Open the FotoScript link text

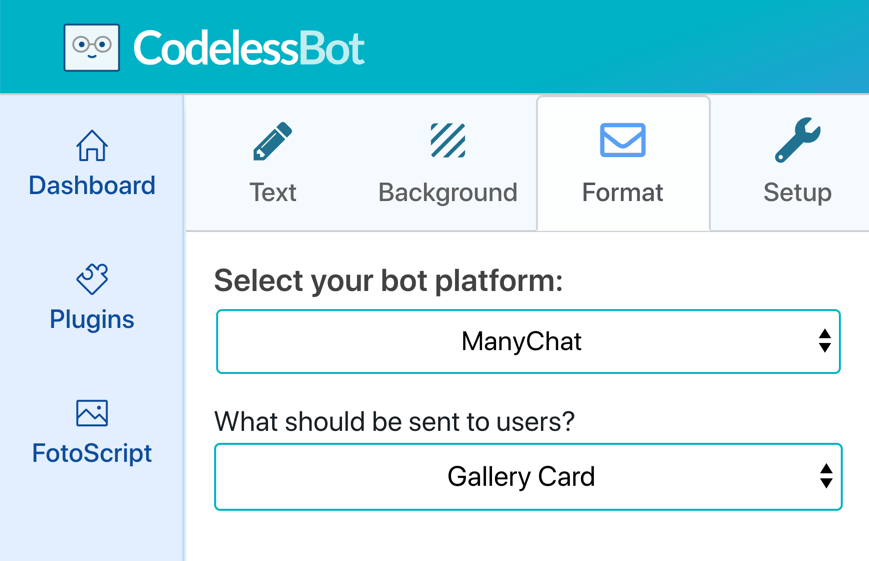coord(92,453)
